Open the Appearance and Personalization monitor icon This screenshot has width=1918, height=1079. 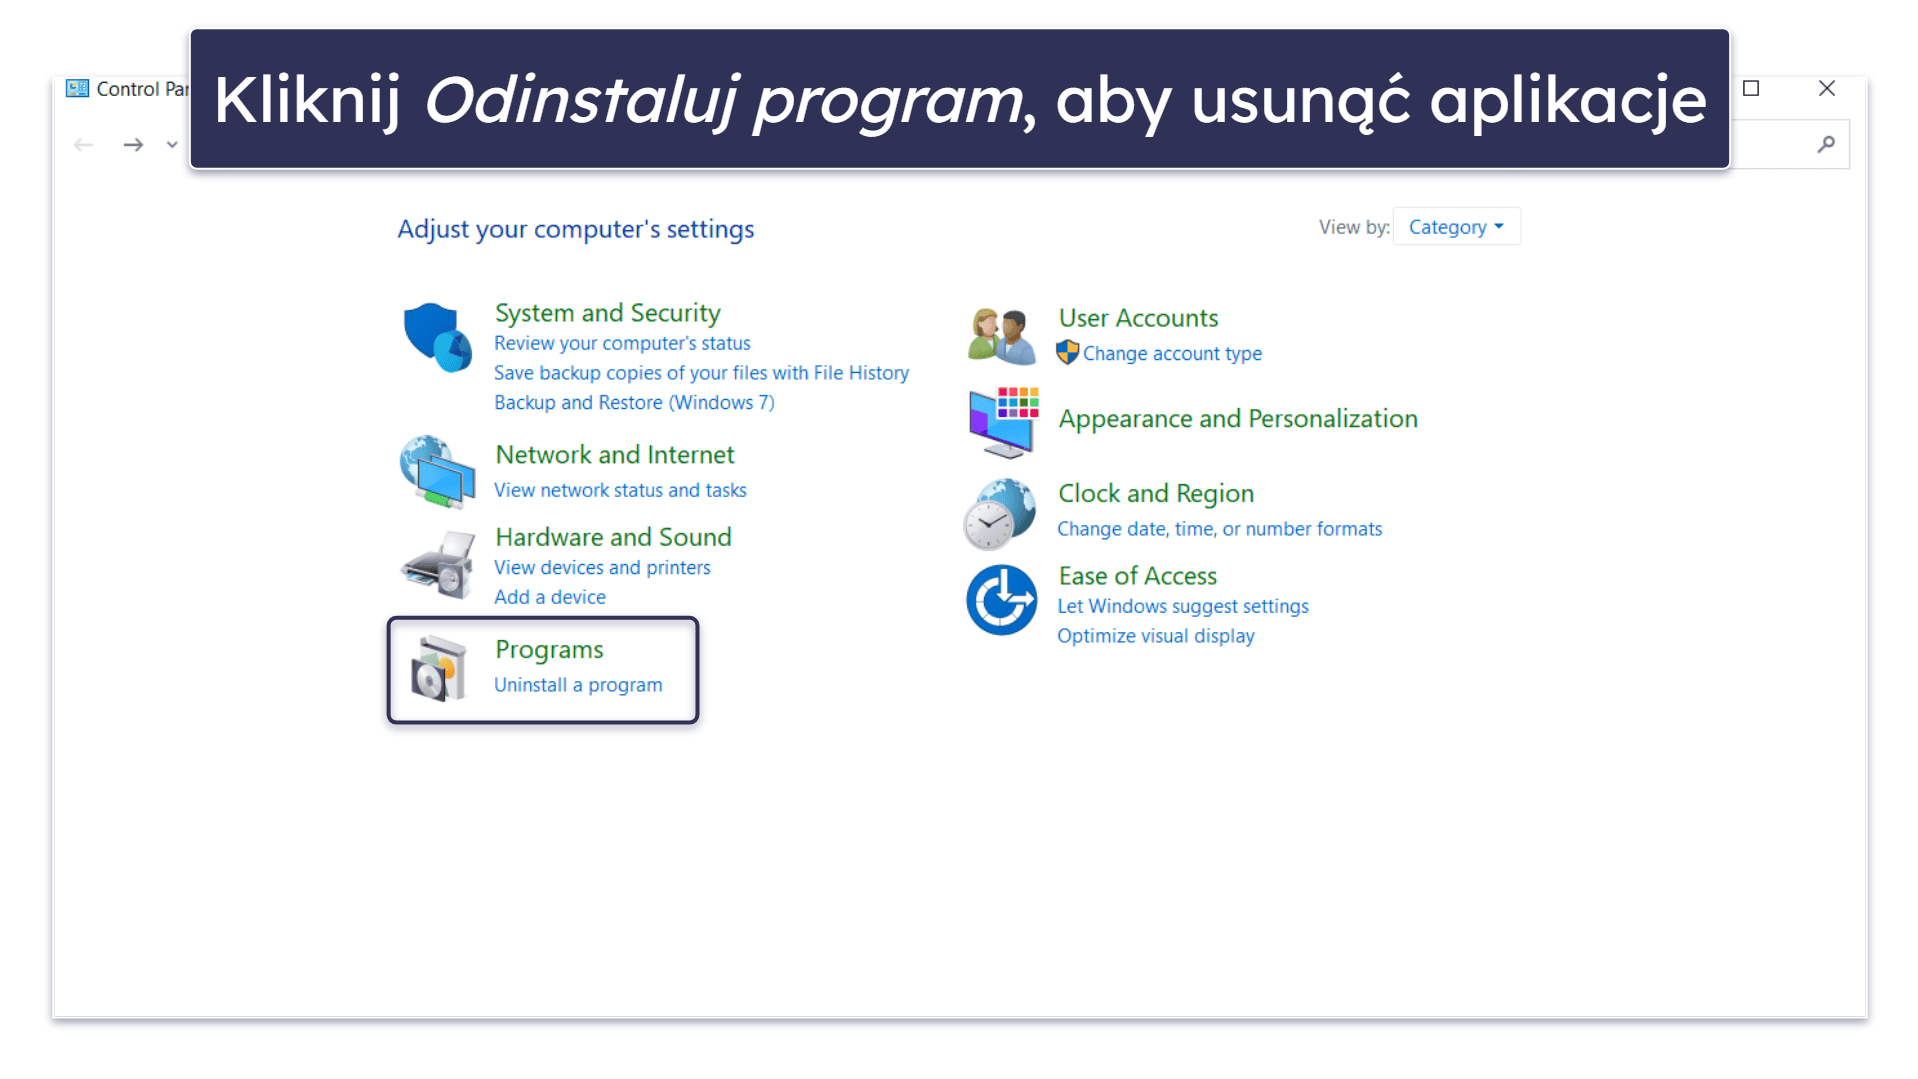tap(1003, 422)
